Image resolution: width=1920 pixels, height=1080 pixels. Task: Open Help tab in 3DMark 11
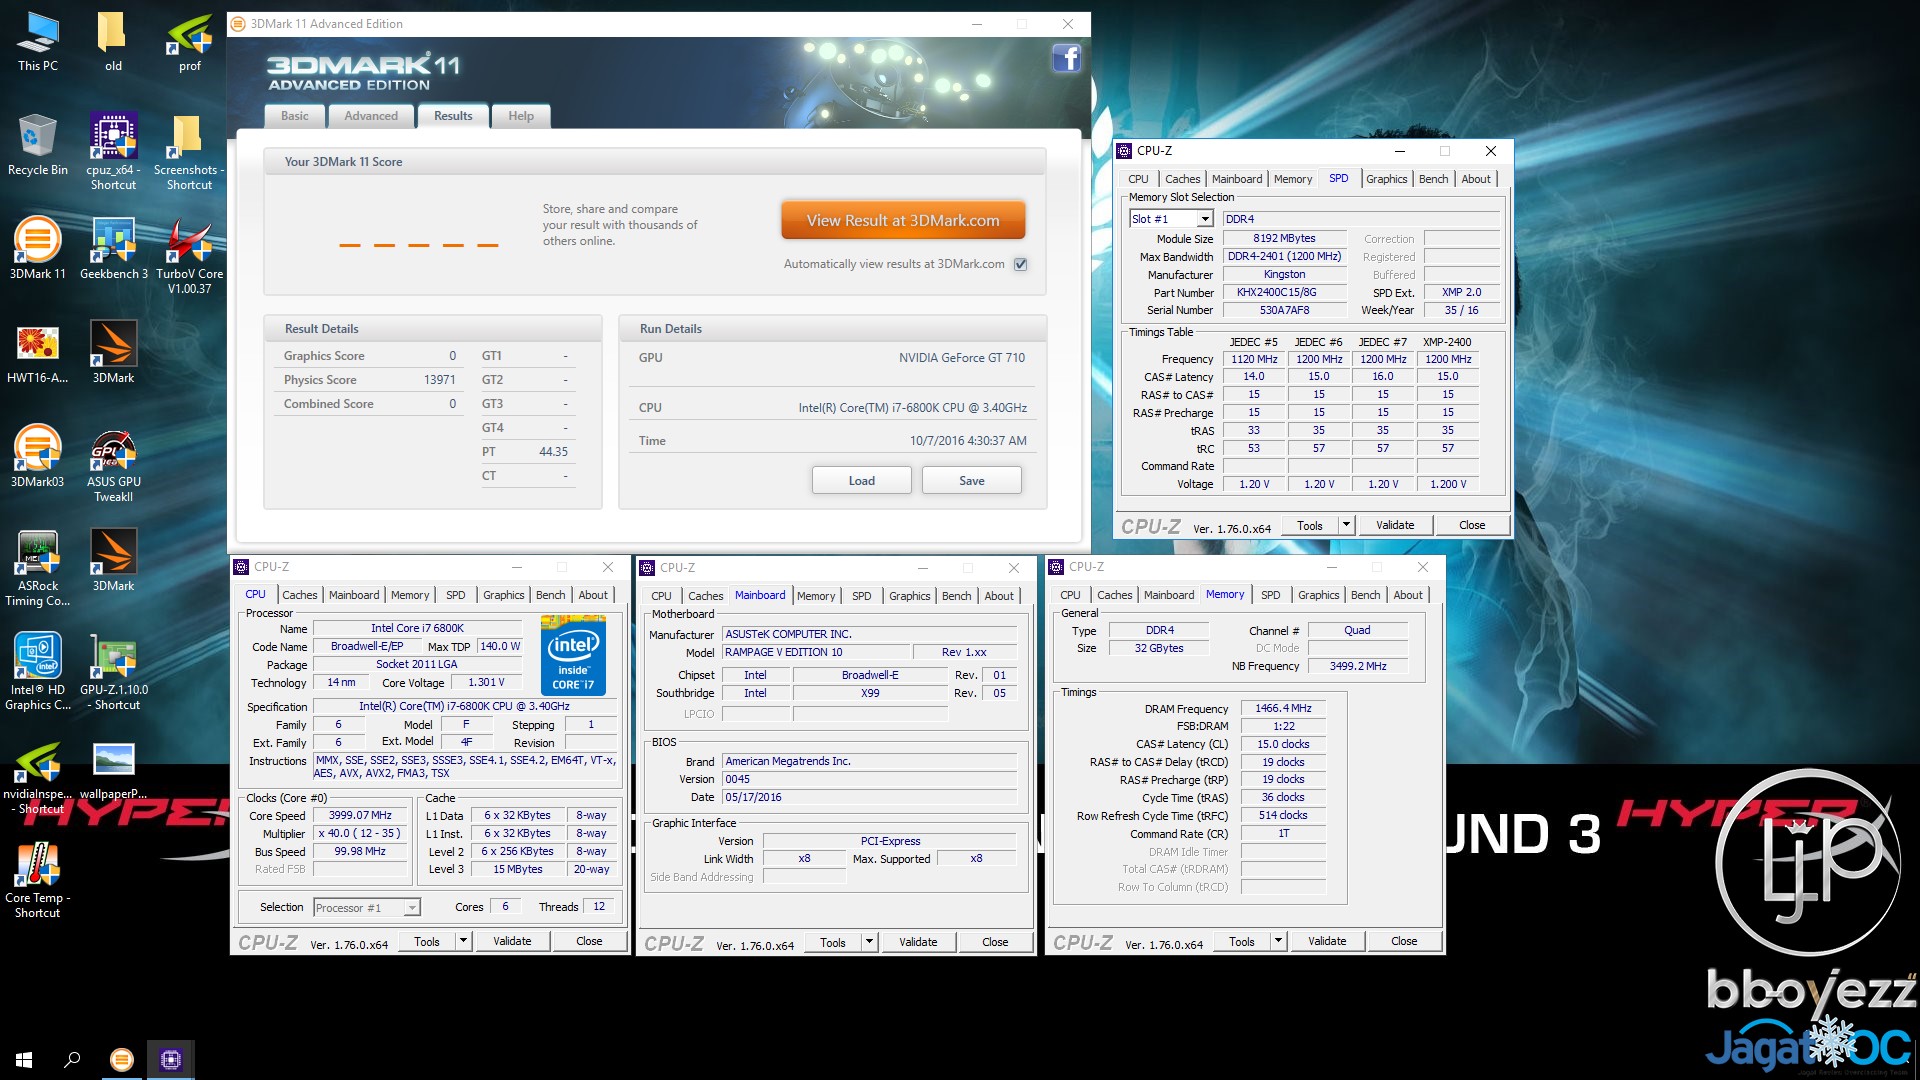click(521, 116)
